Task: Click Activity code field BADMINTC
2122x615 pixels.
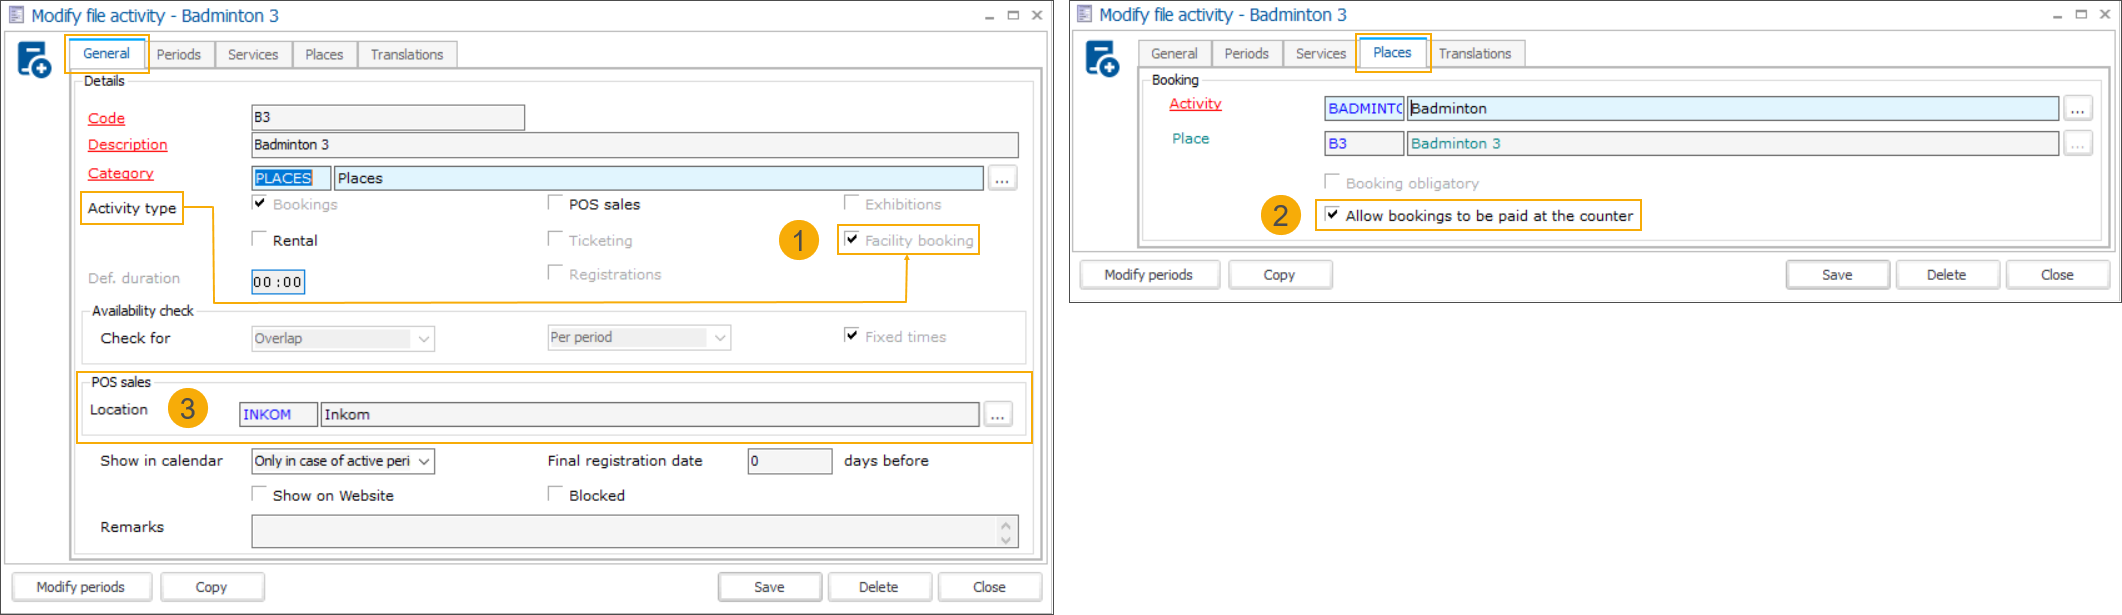Action: click(1364, 108)
